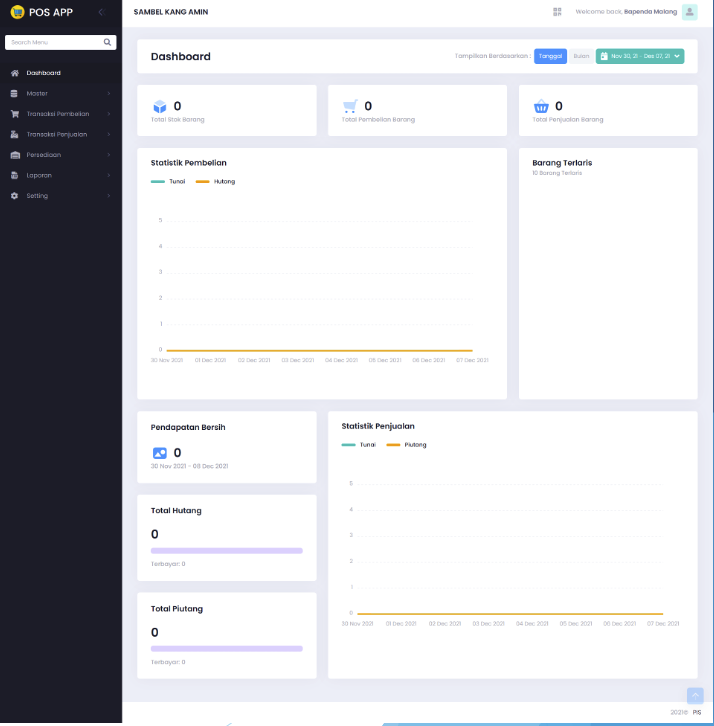Open the date range dropdown
This screenshot has height=726, width=714.
(640, 57)
